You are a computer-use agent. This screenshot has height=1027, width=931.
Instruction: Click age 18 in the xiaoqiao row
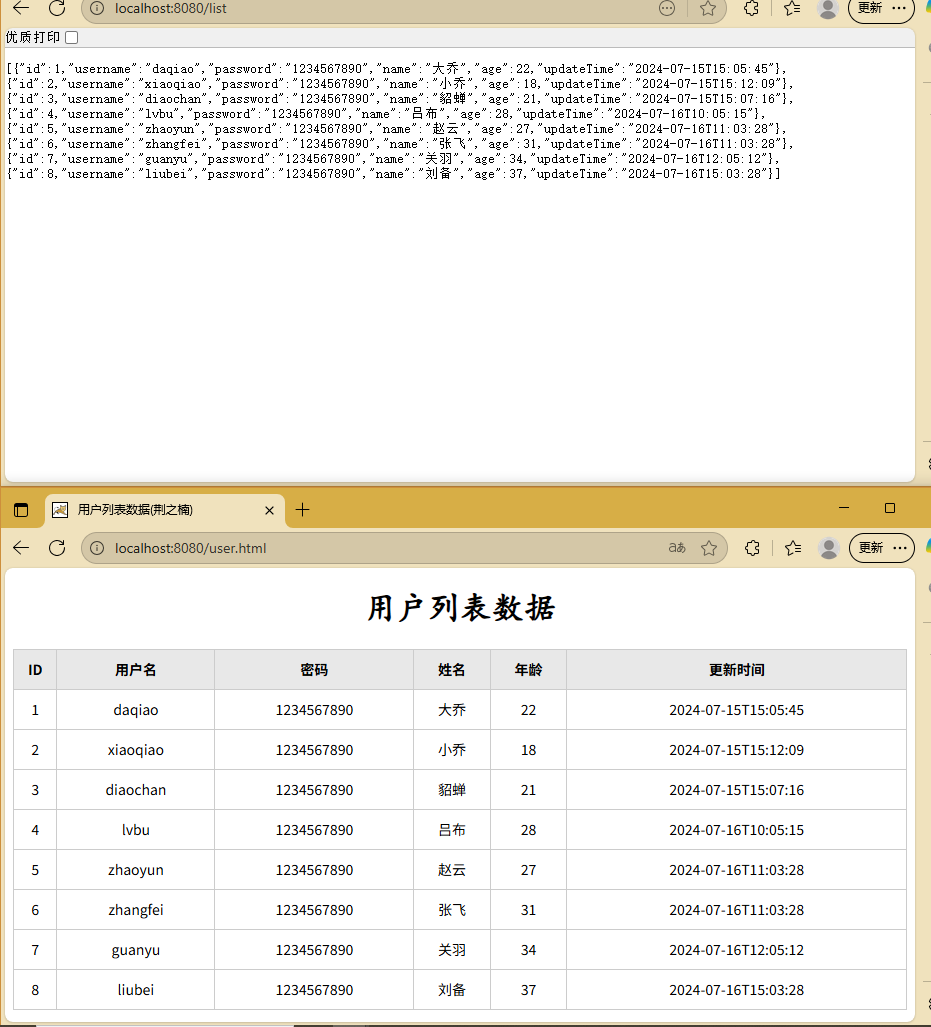pos(528,750)
